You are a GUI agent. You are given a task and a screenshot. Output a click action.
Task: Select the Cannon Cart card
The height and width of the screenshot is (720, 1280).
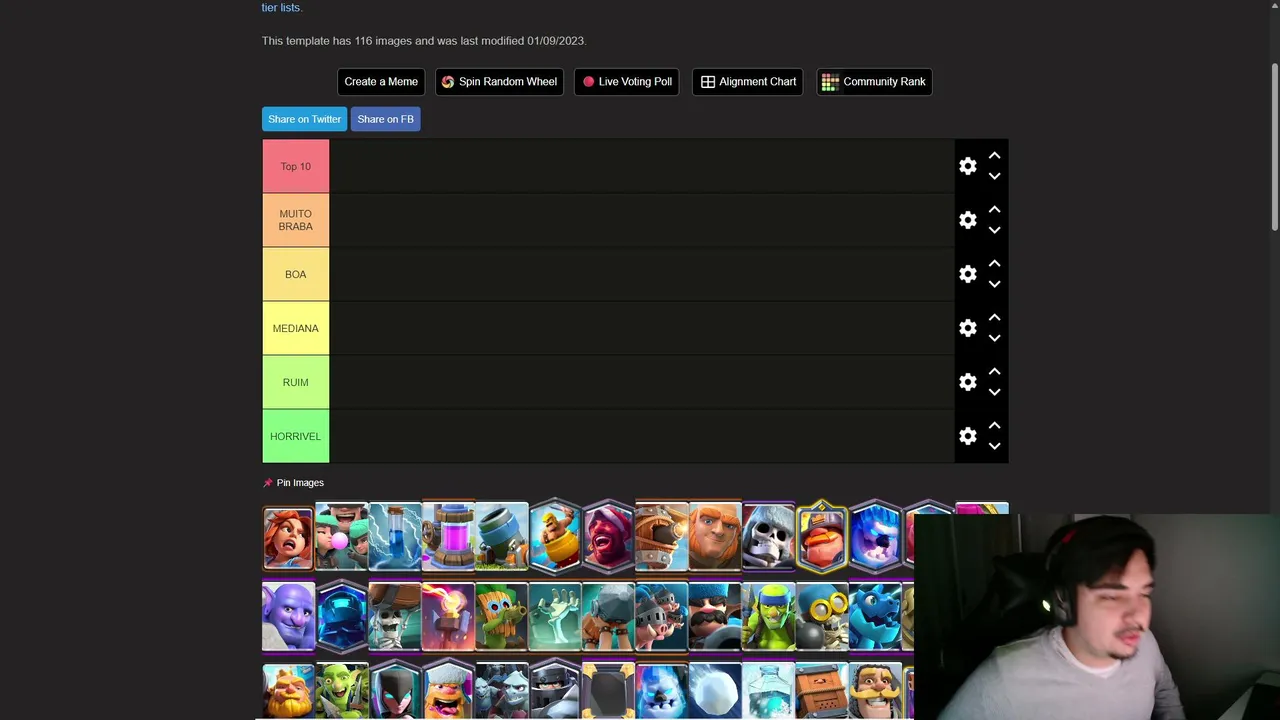(661, 537)
